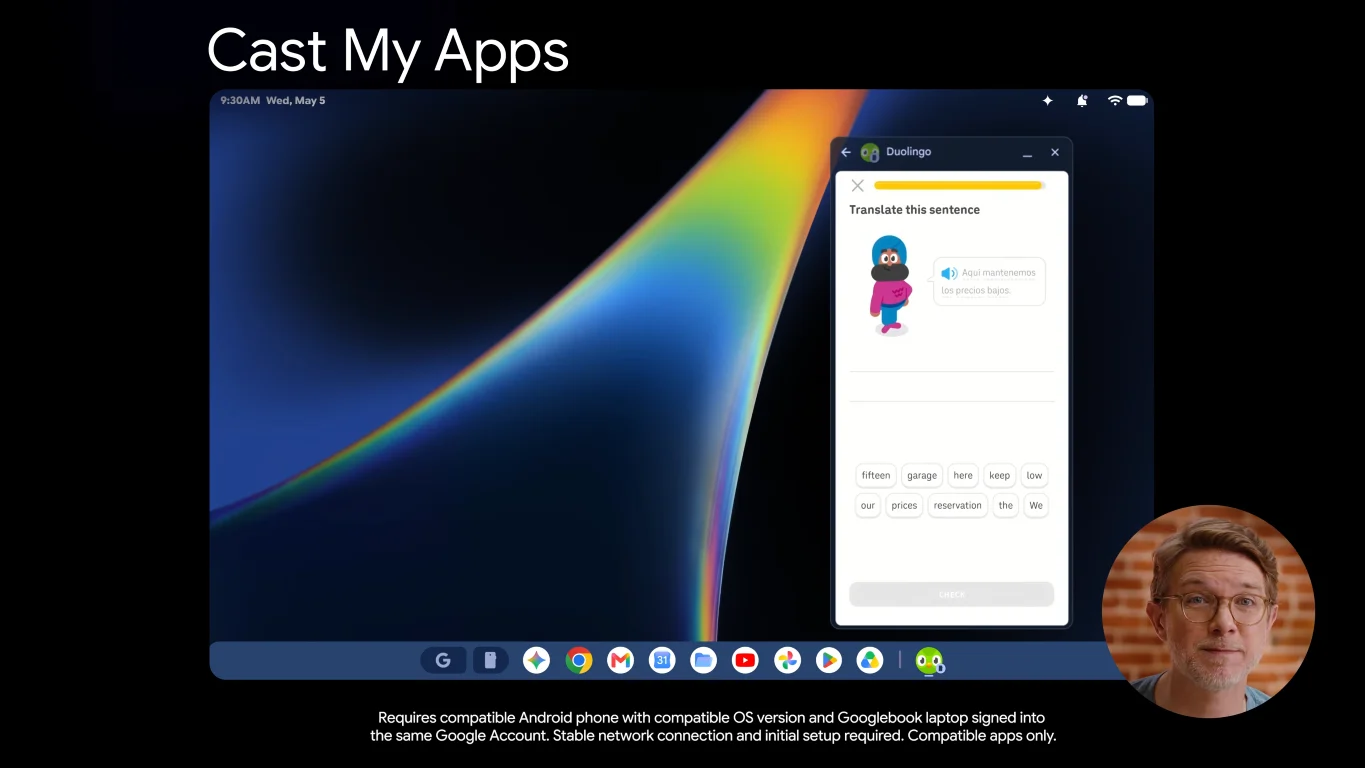
Task: Click the Gemini sparkle icon in status bar
Action: coord(1048,100)
